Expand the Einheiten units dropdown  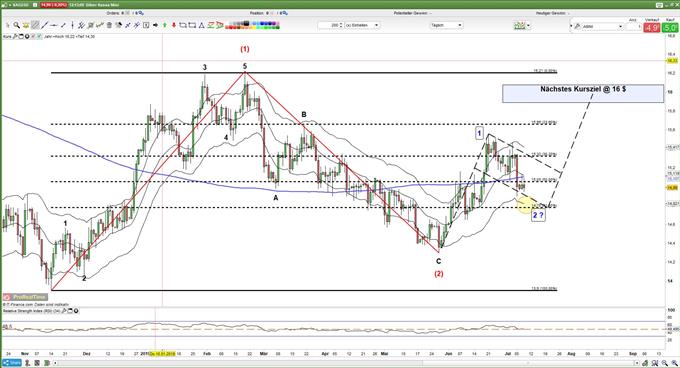[363, 25]
